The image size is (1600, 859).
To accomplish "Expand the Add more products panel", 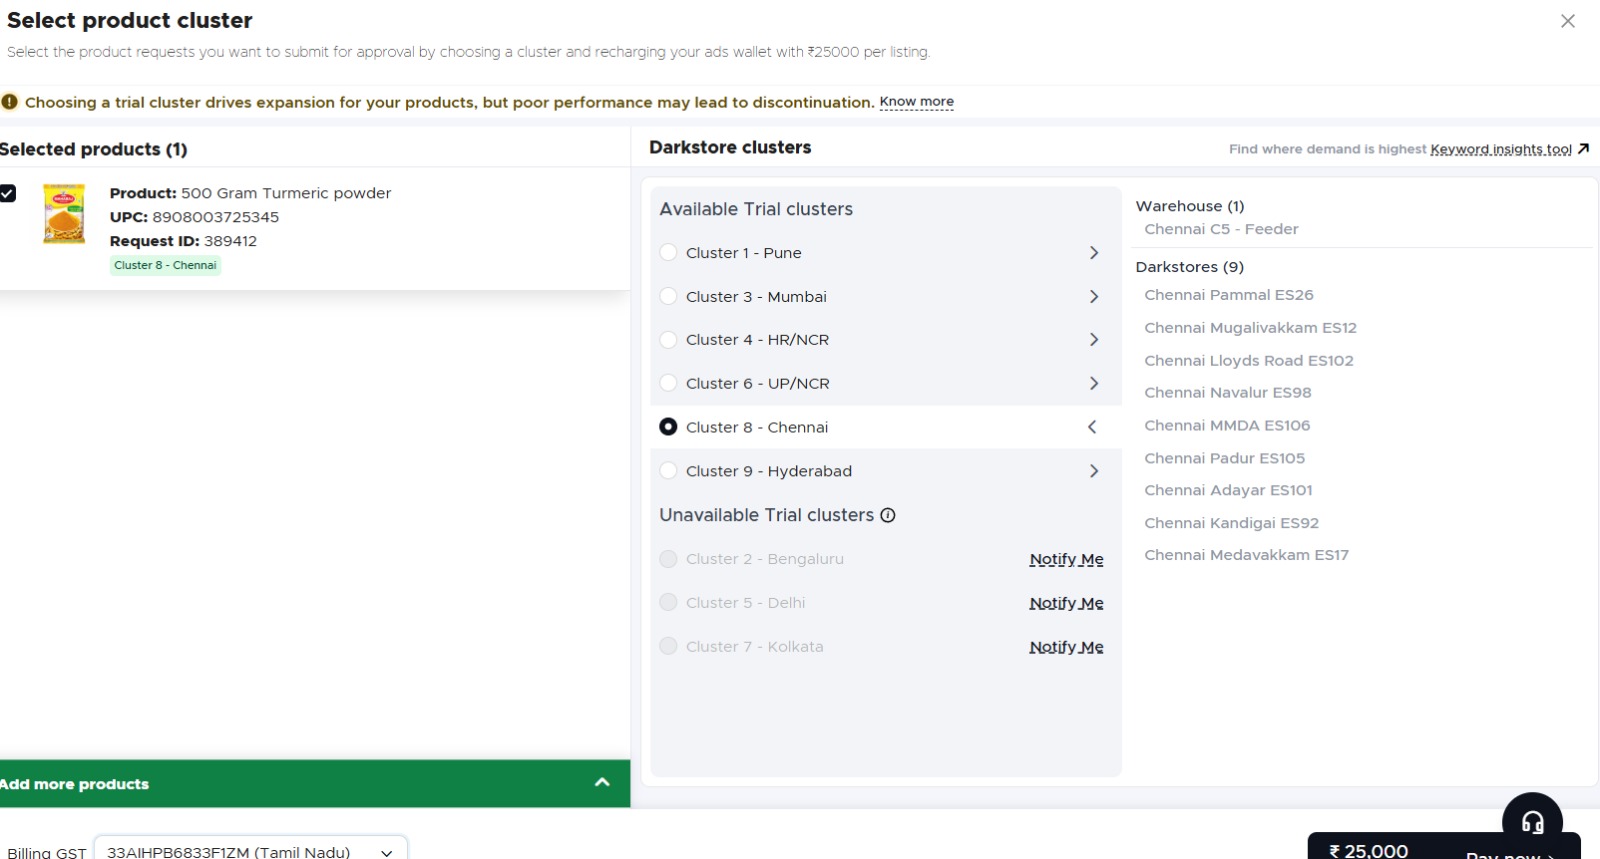I will (602, 783).
